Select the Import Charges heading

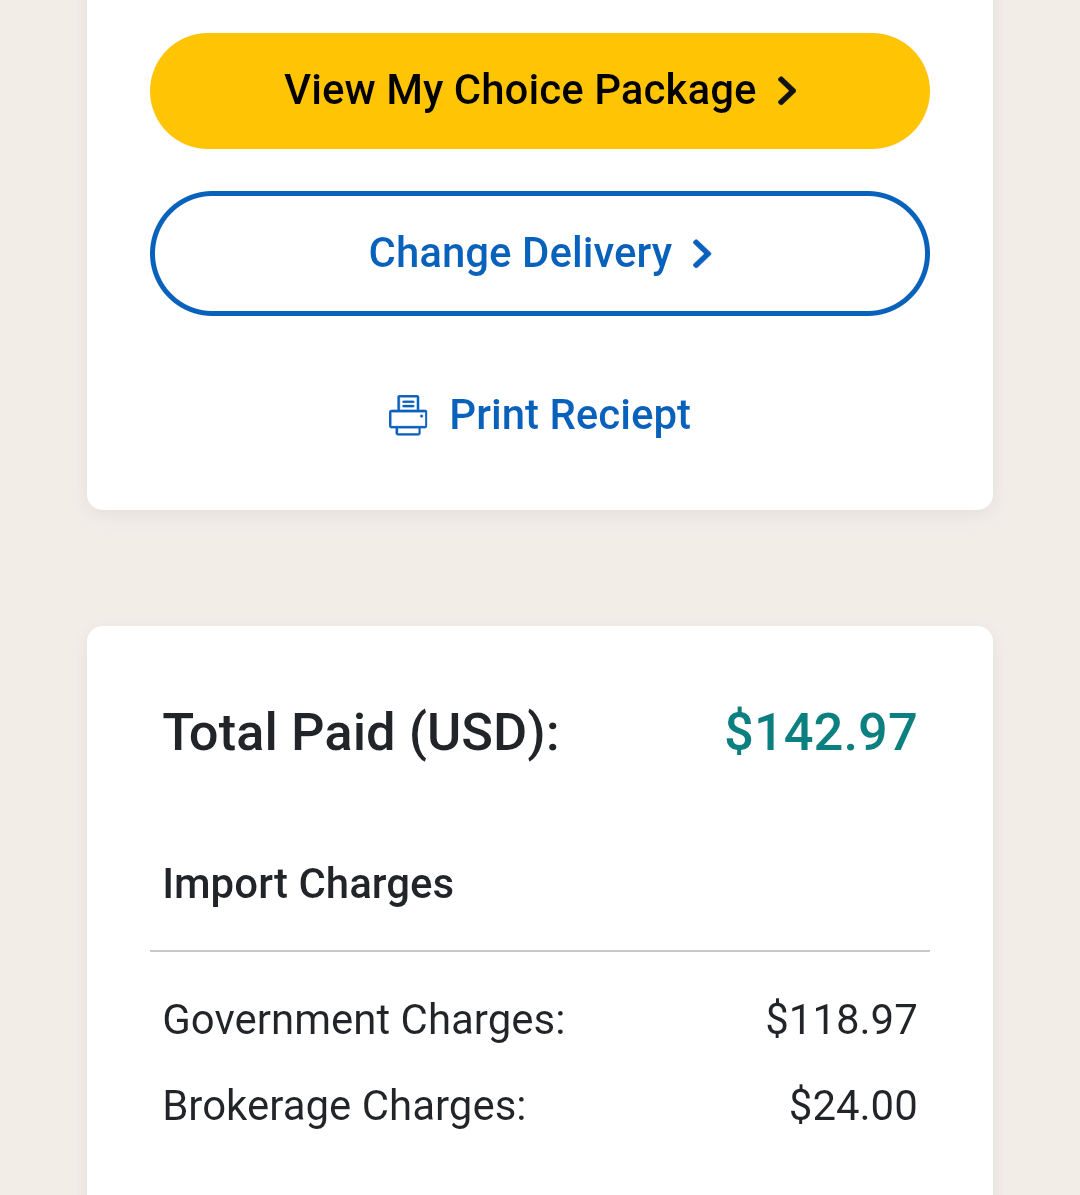tap(308, 884)
